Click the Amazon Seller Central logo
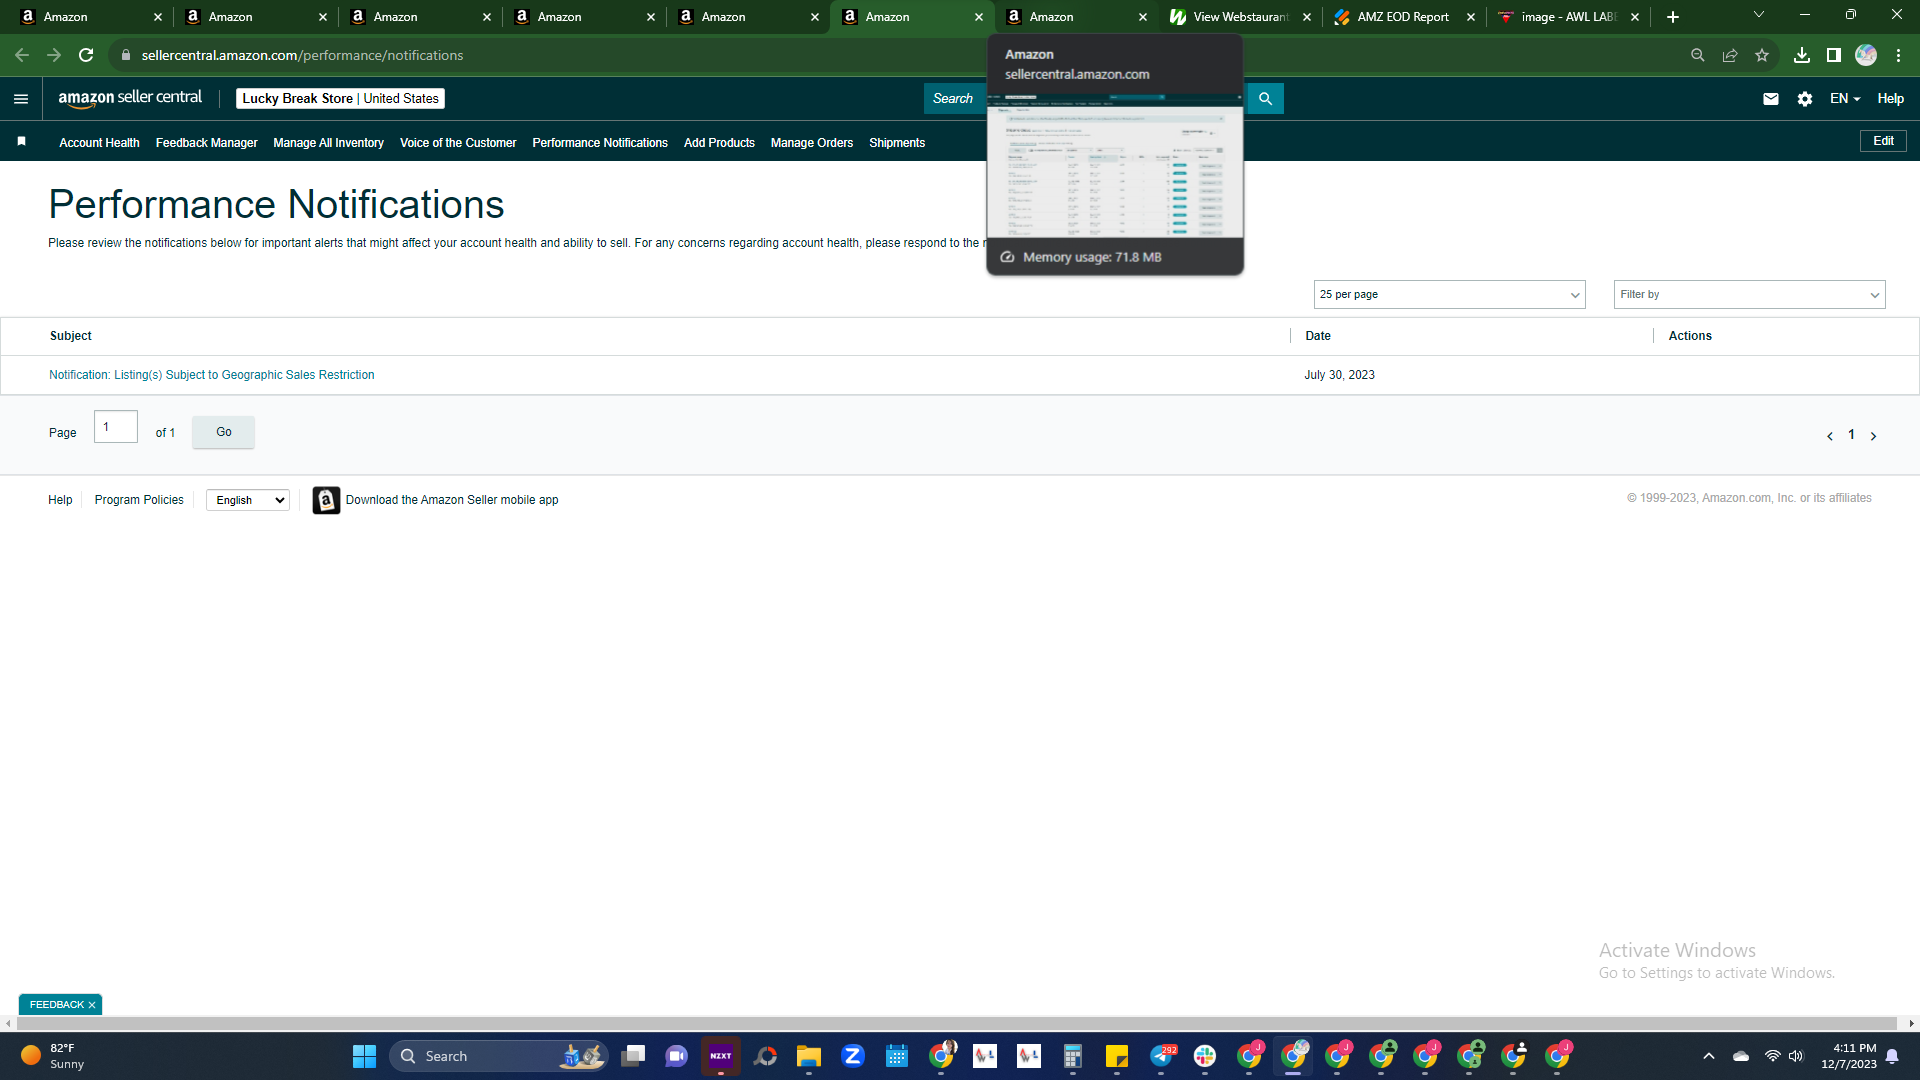This screenshot has height=1080, width=1920. click(x=130, y=98)
